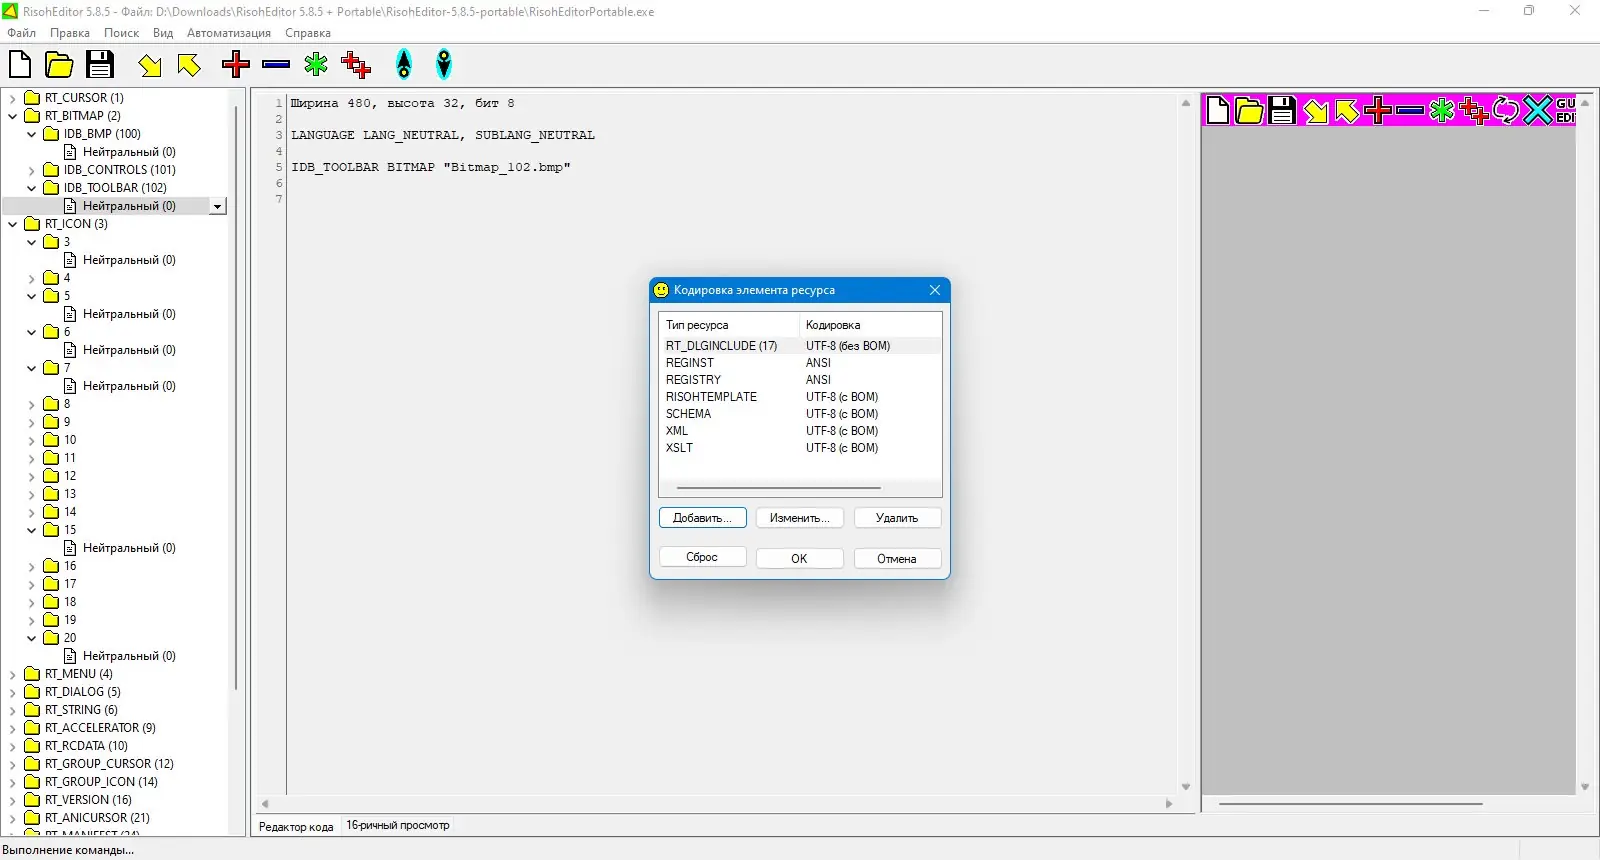Open the Файл menu
The image size is (1600, 860).
tap(21, 33)
